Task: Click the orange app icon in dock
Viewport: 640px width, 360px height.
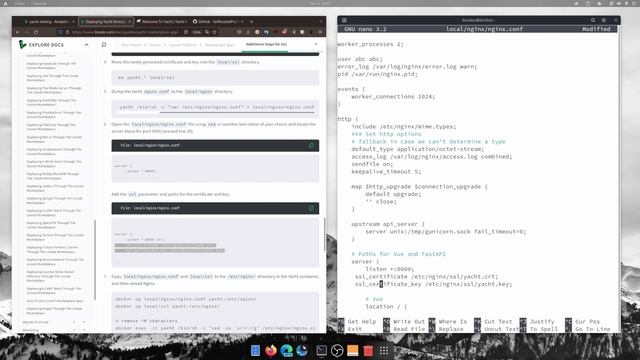Action: [x=353, y=350]
